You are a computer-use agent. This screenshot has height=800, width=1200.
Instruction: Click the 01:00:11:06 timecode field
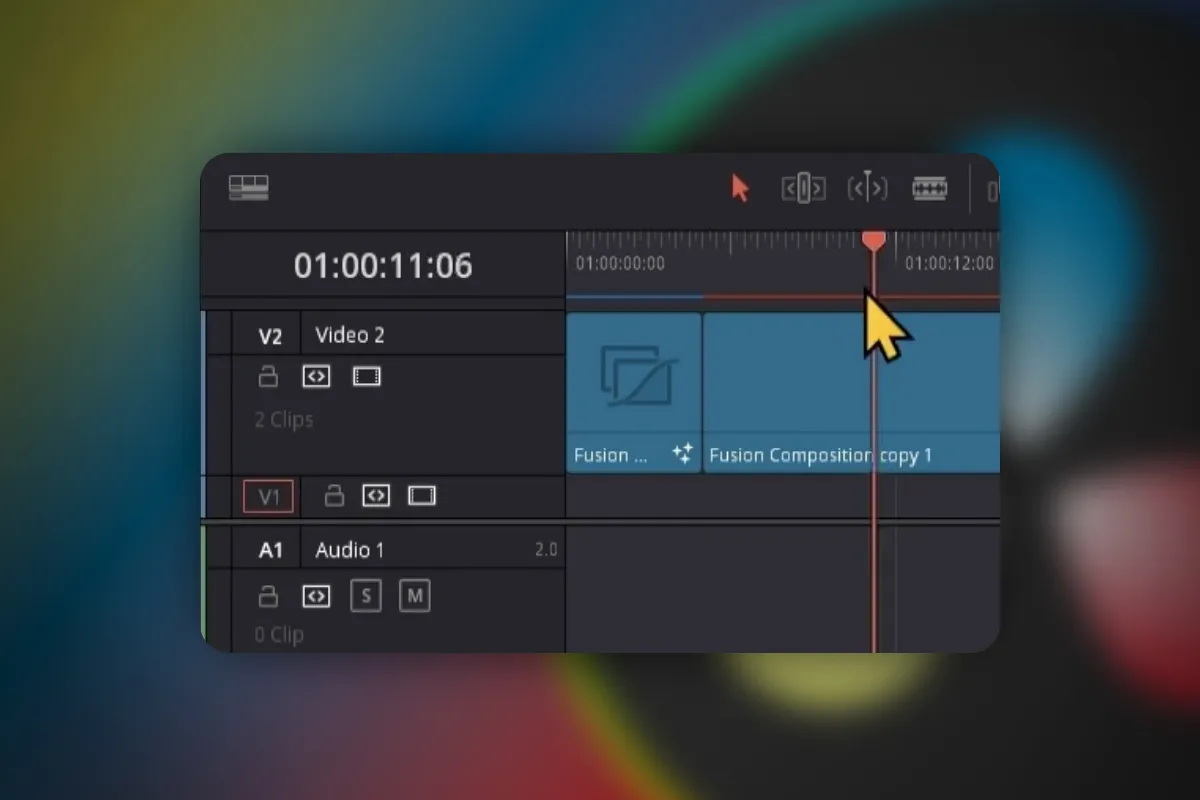point(383,266)
